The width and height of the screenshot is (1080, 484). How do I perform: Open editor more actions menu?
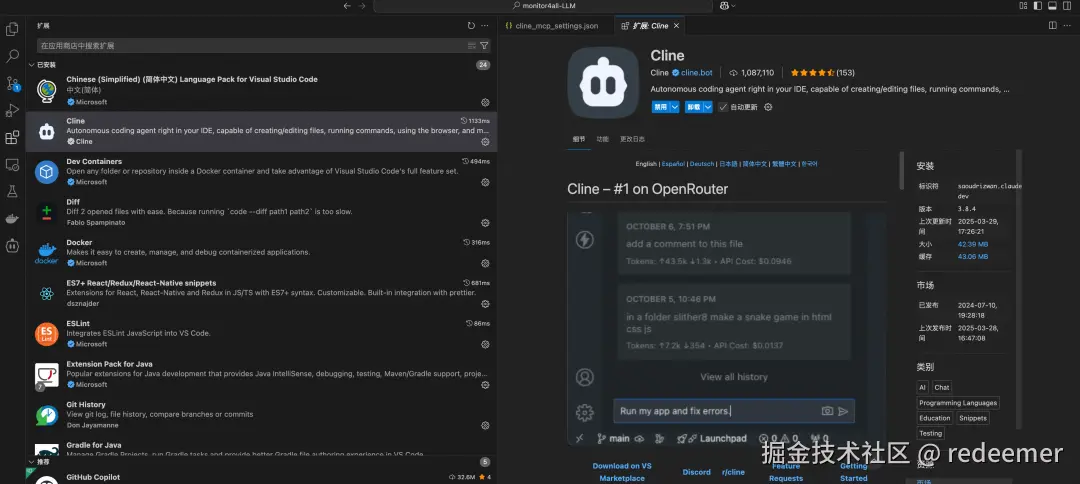[1067, 25]
